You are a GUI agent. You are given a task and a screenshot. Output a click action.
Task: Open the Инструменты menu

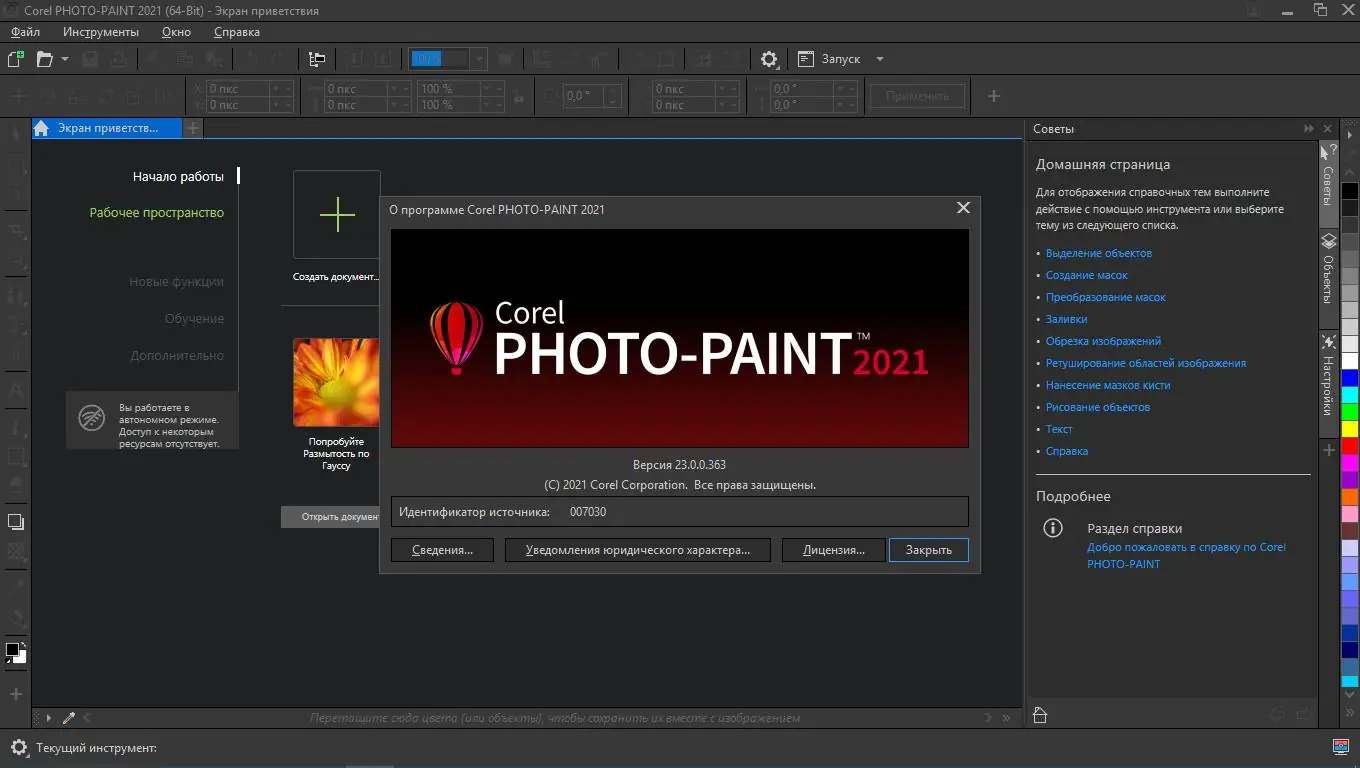pos(99,31)
